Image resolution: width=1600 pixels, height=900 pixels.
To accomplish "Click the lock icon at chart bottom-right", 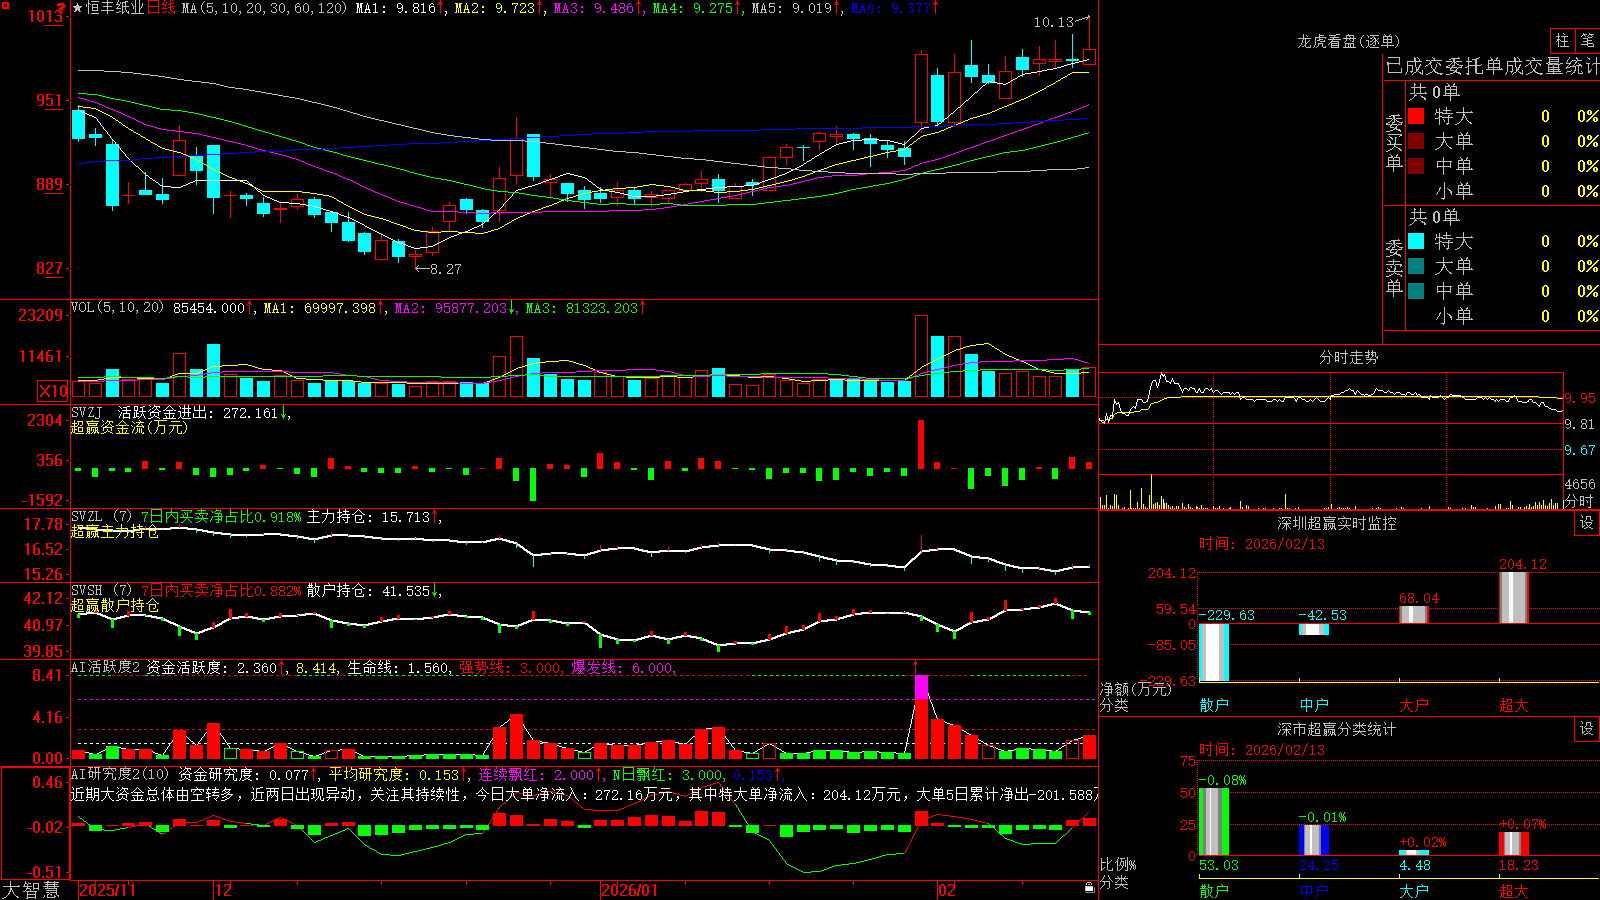I will click(1089, 887).
